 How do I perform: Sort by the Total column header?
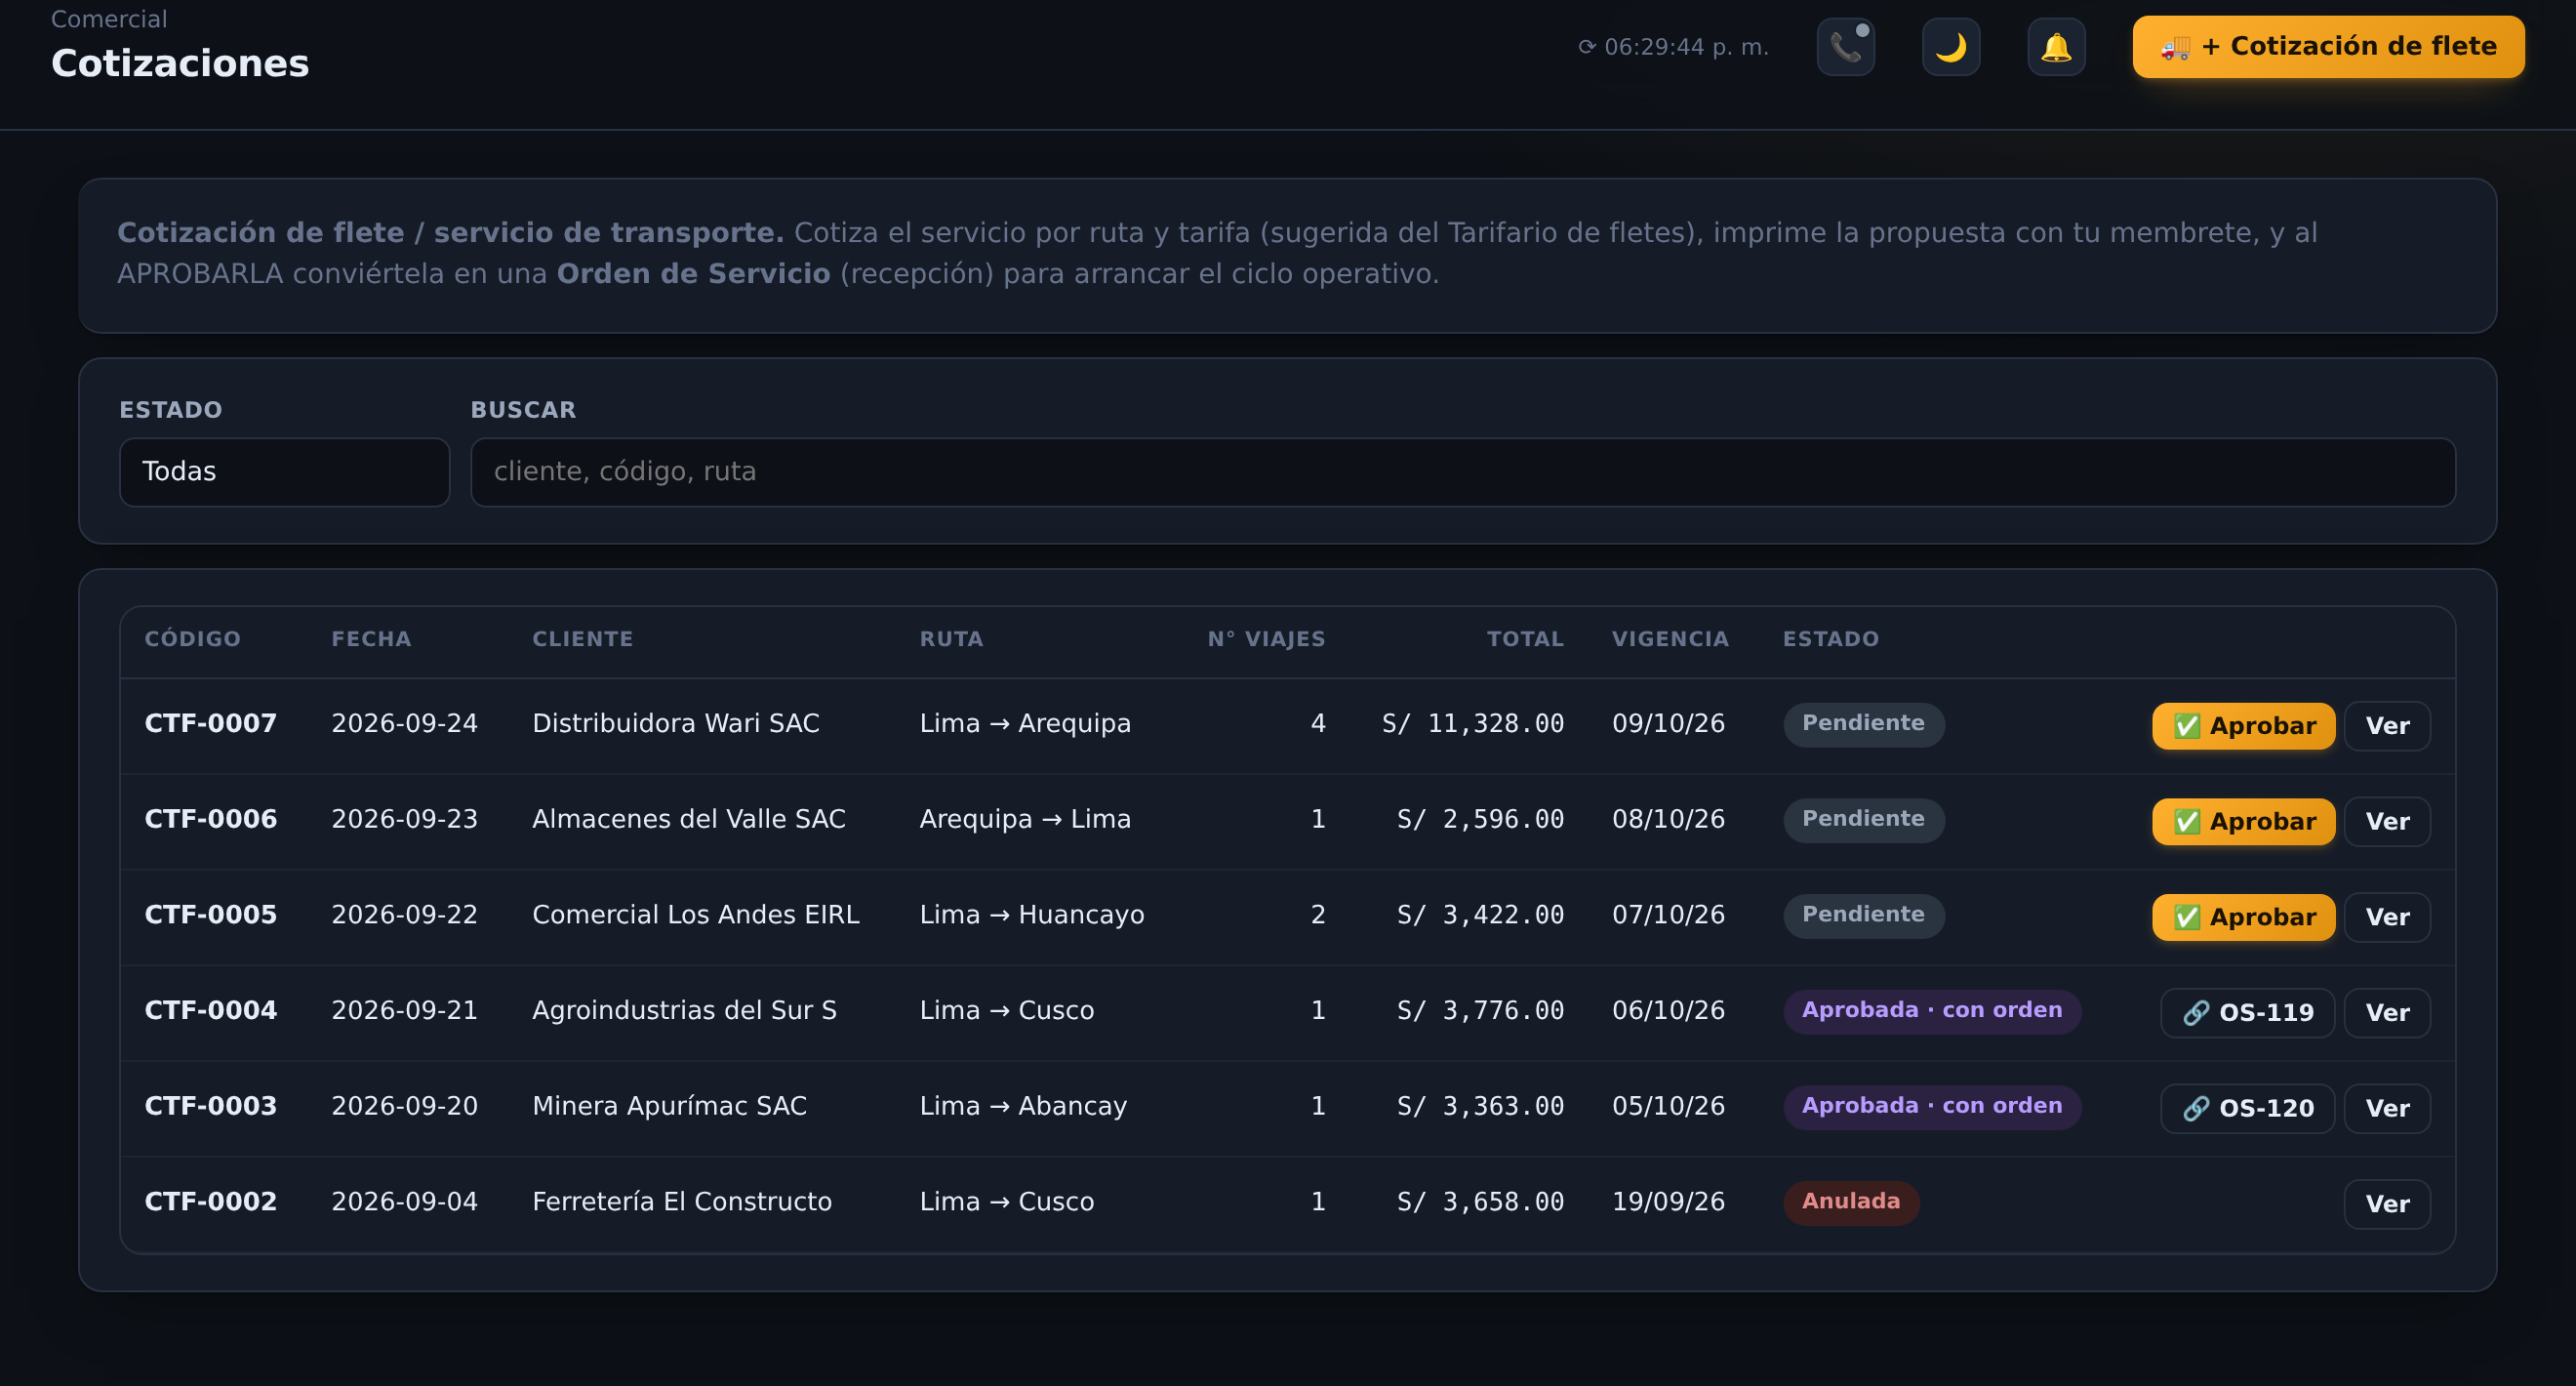[x=1524, y=639]
